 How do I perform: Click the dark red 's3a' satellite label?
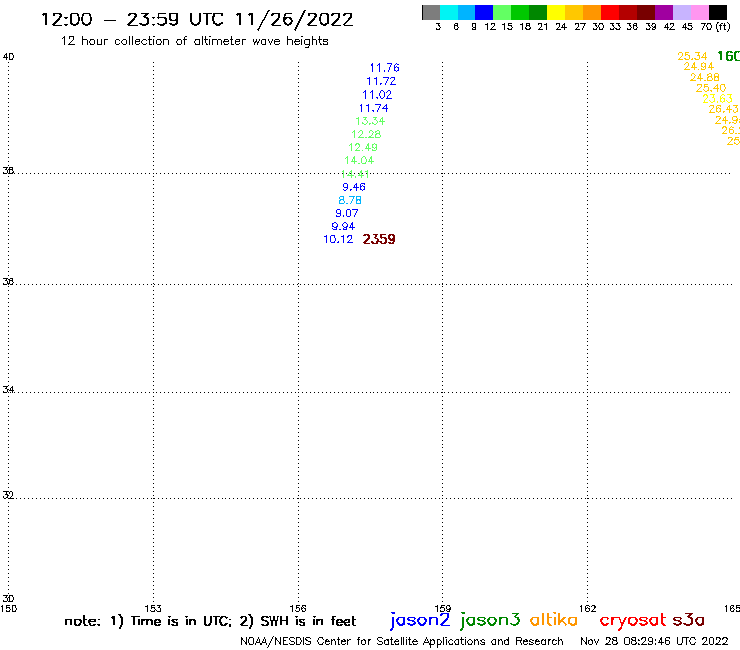pos(689,620)
